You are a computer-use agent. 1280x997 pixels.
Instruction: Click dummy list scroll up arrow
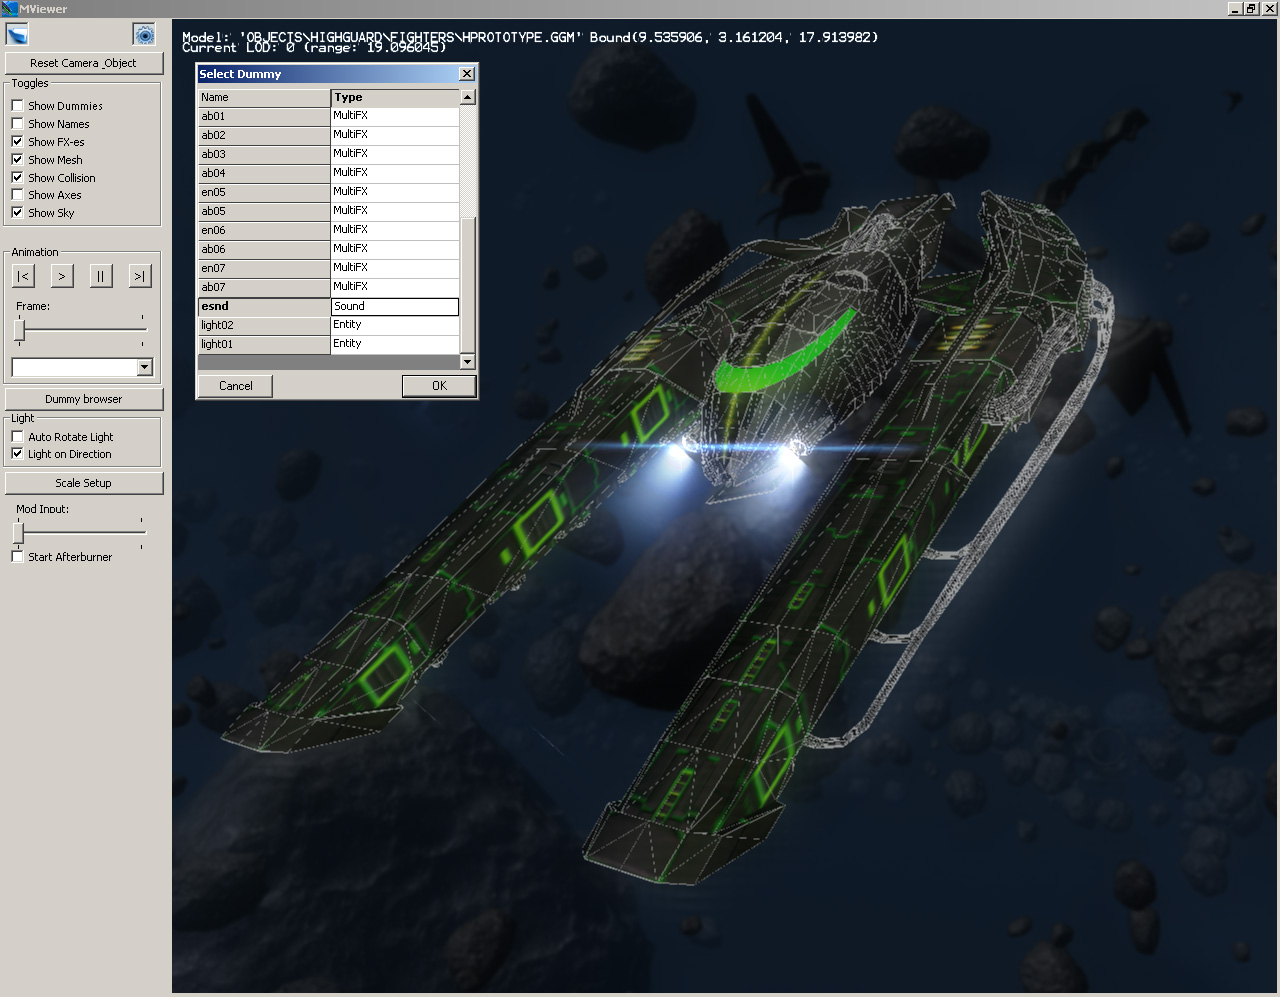467,97
